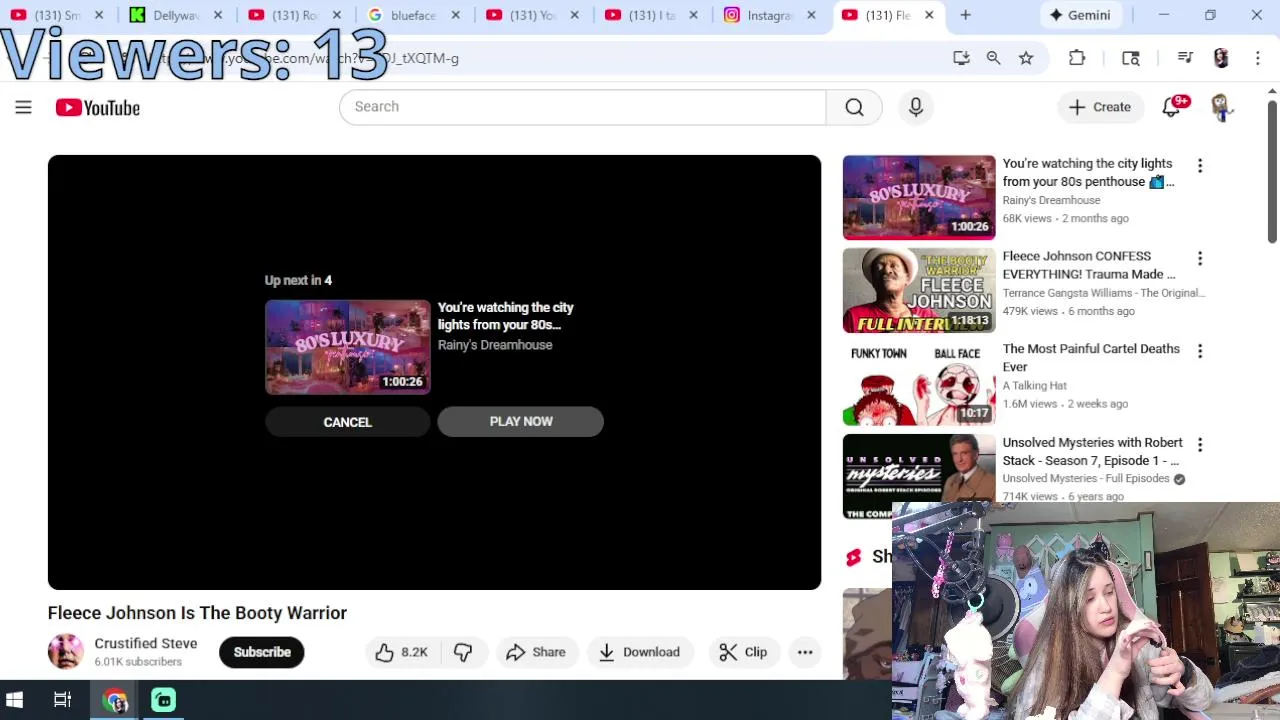Bookmark this page with star icon
1280x720 pixels.
click(x=1026, y=58)
